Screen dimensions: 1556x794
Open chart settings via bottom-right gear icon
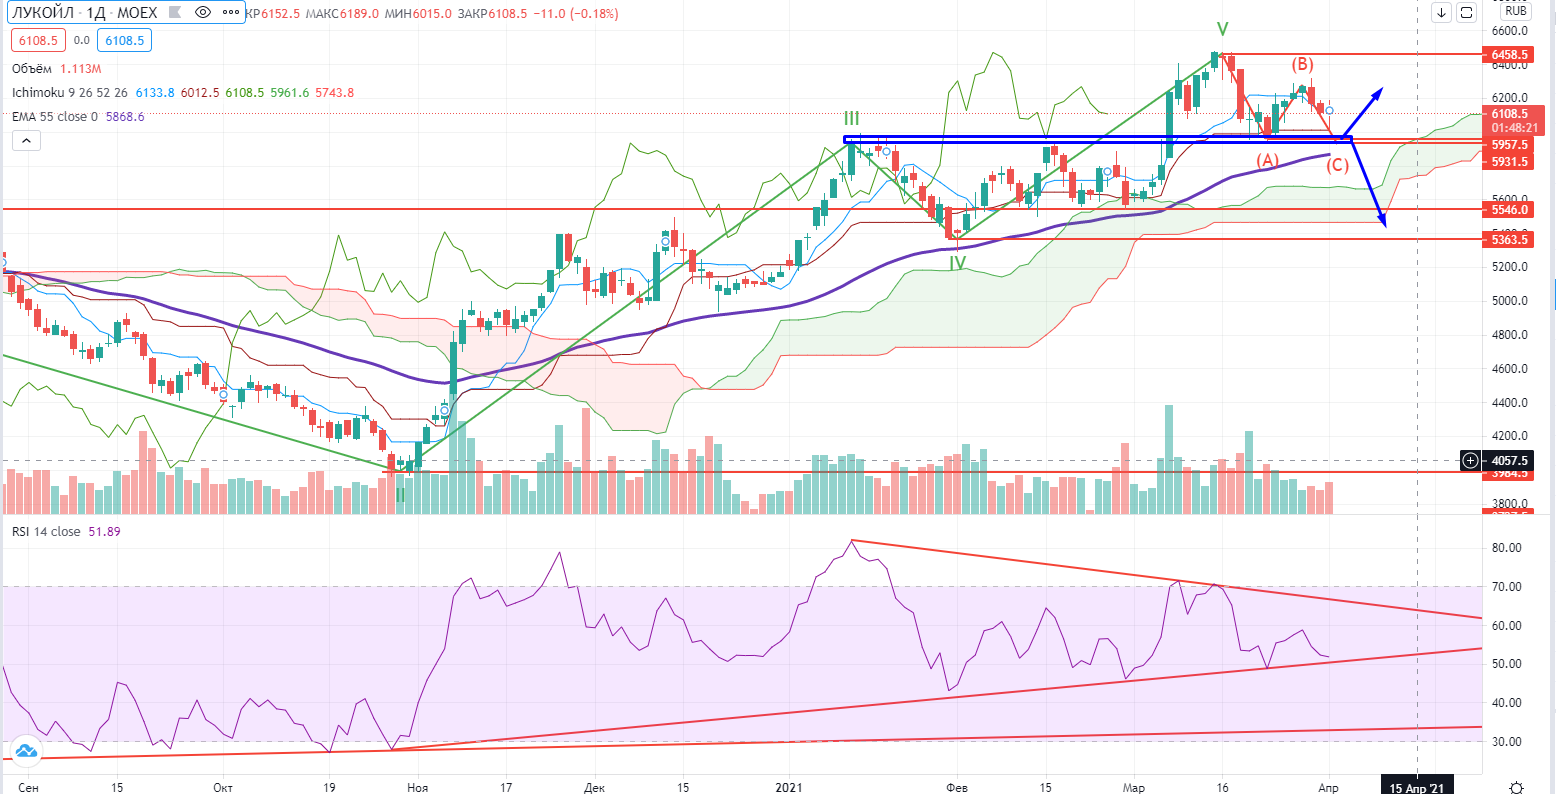pos(1516,787)
